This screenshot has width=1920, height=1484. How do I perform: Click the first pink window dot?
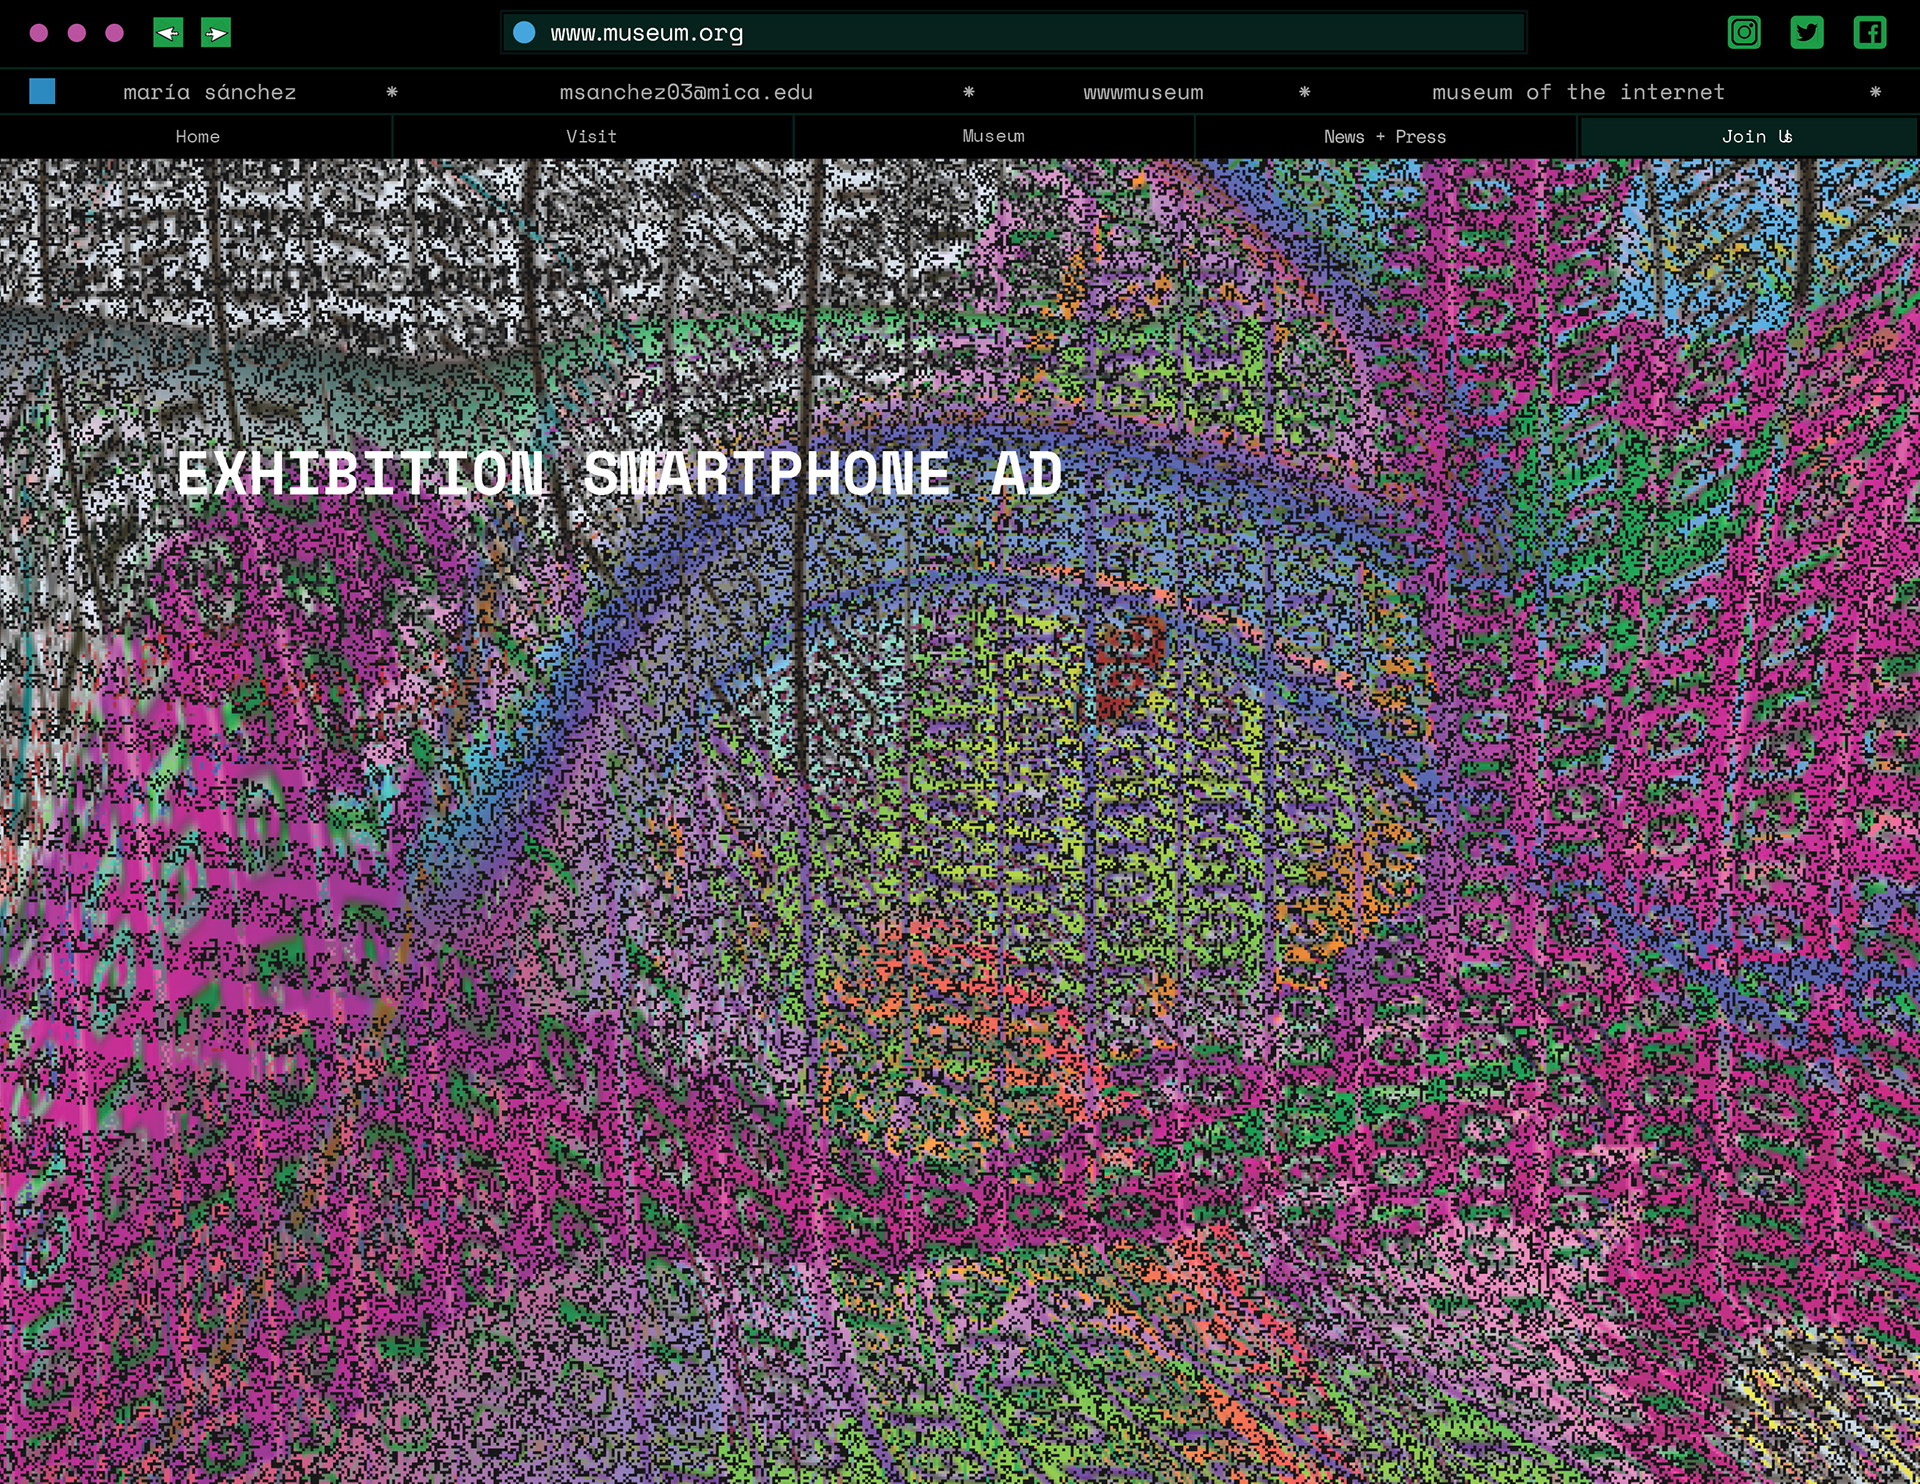coord(39,33)
